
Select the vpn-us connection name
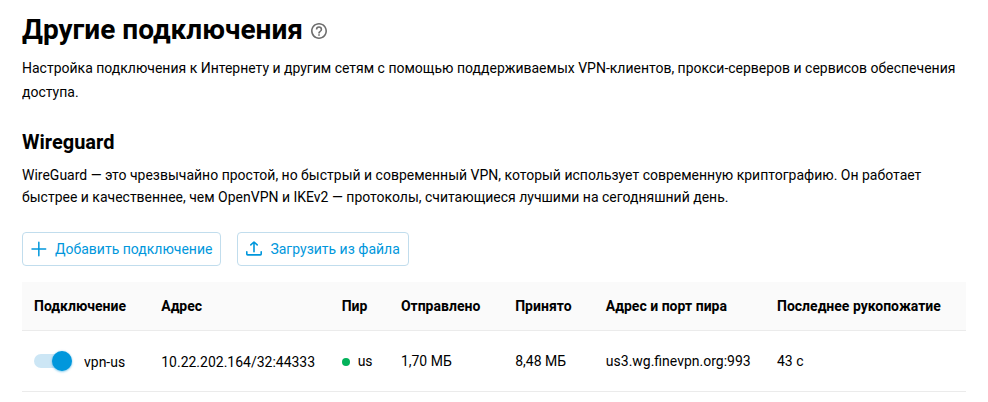tap(104, 362)
